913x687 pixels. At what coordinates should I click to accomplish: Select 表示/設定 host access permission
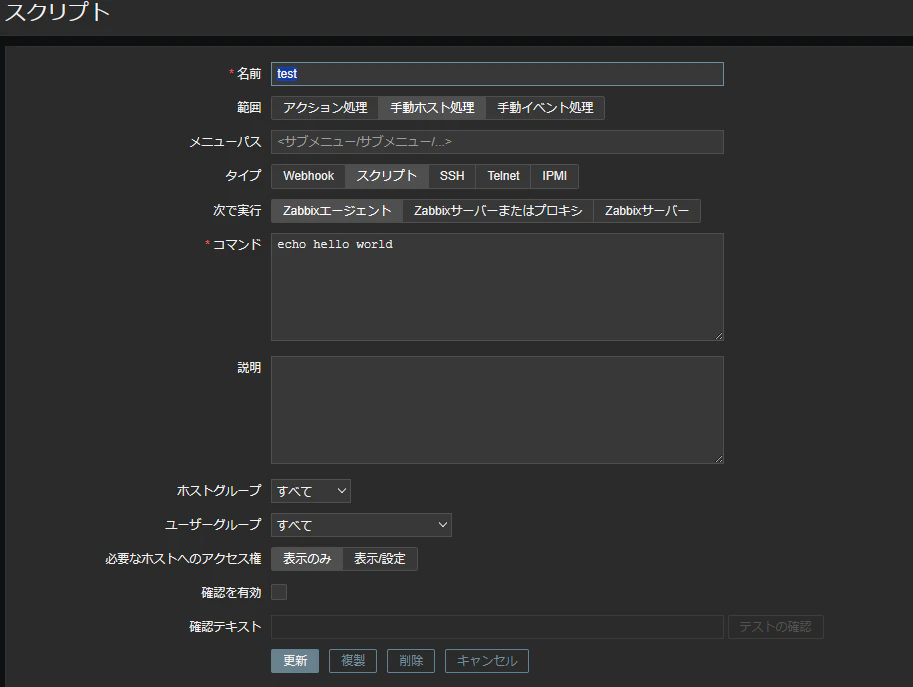pos(380,559)
